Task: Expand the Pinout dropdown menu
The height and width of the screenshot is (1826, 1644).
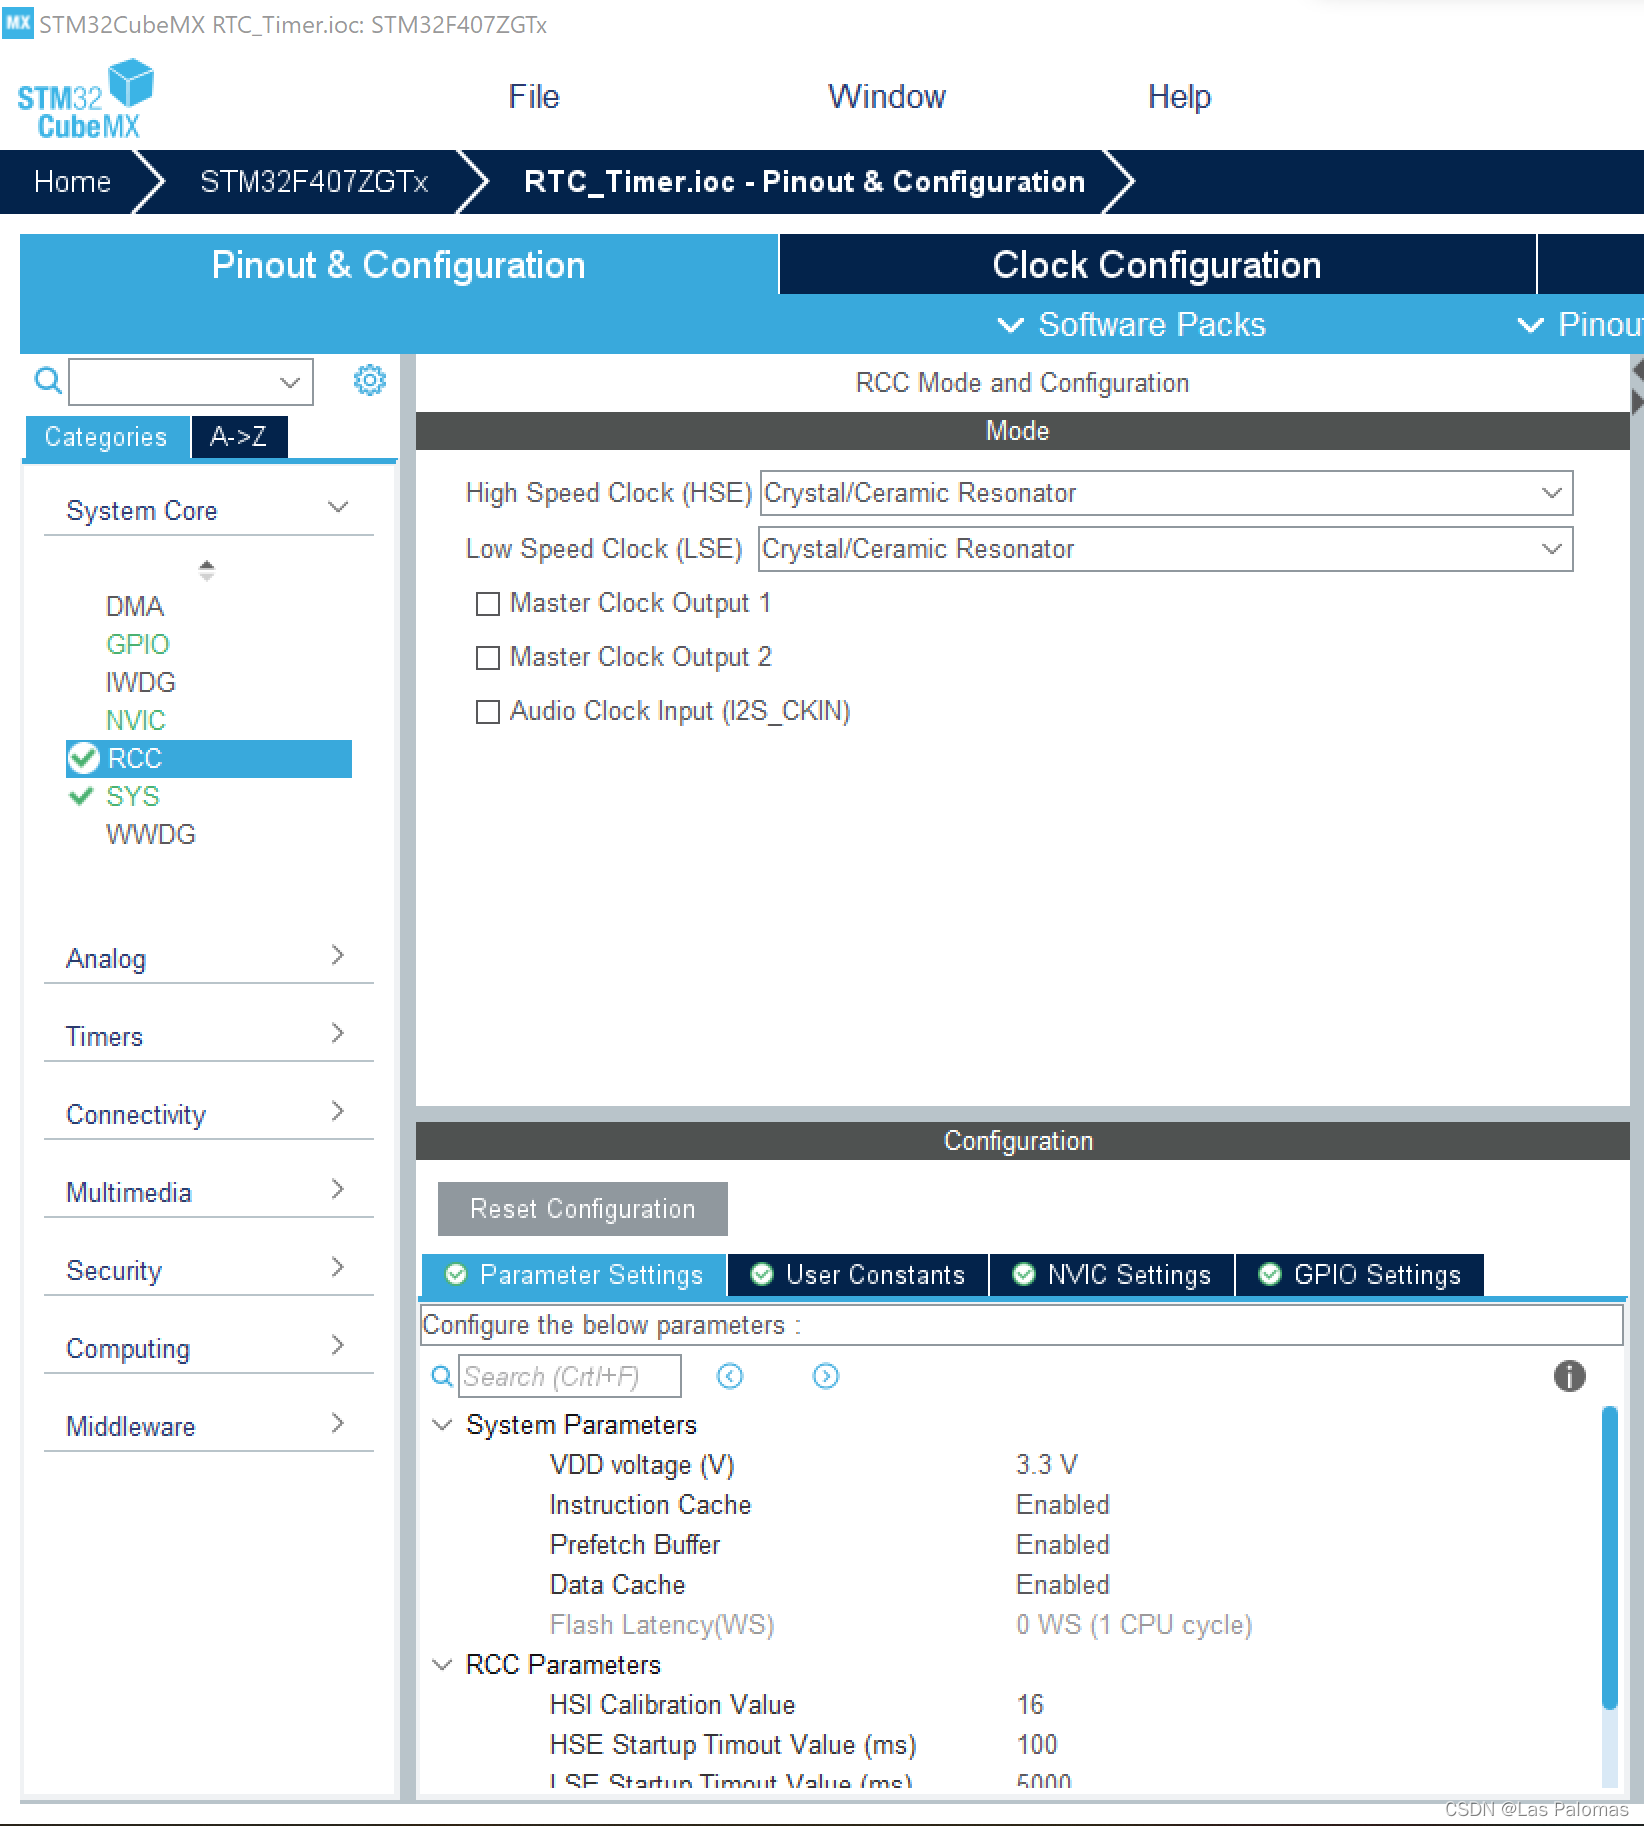Action: (x=1580, y=324)
